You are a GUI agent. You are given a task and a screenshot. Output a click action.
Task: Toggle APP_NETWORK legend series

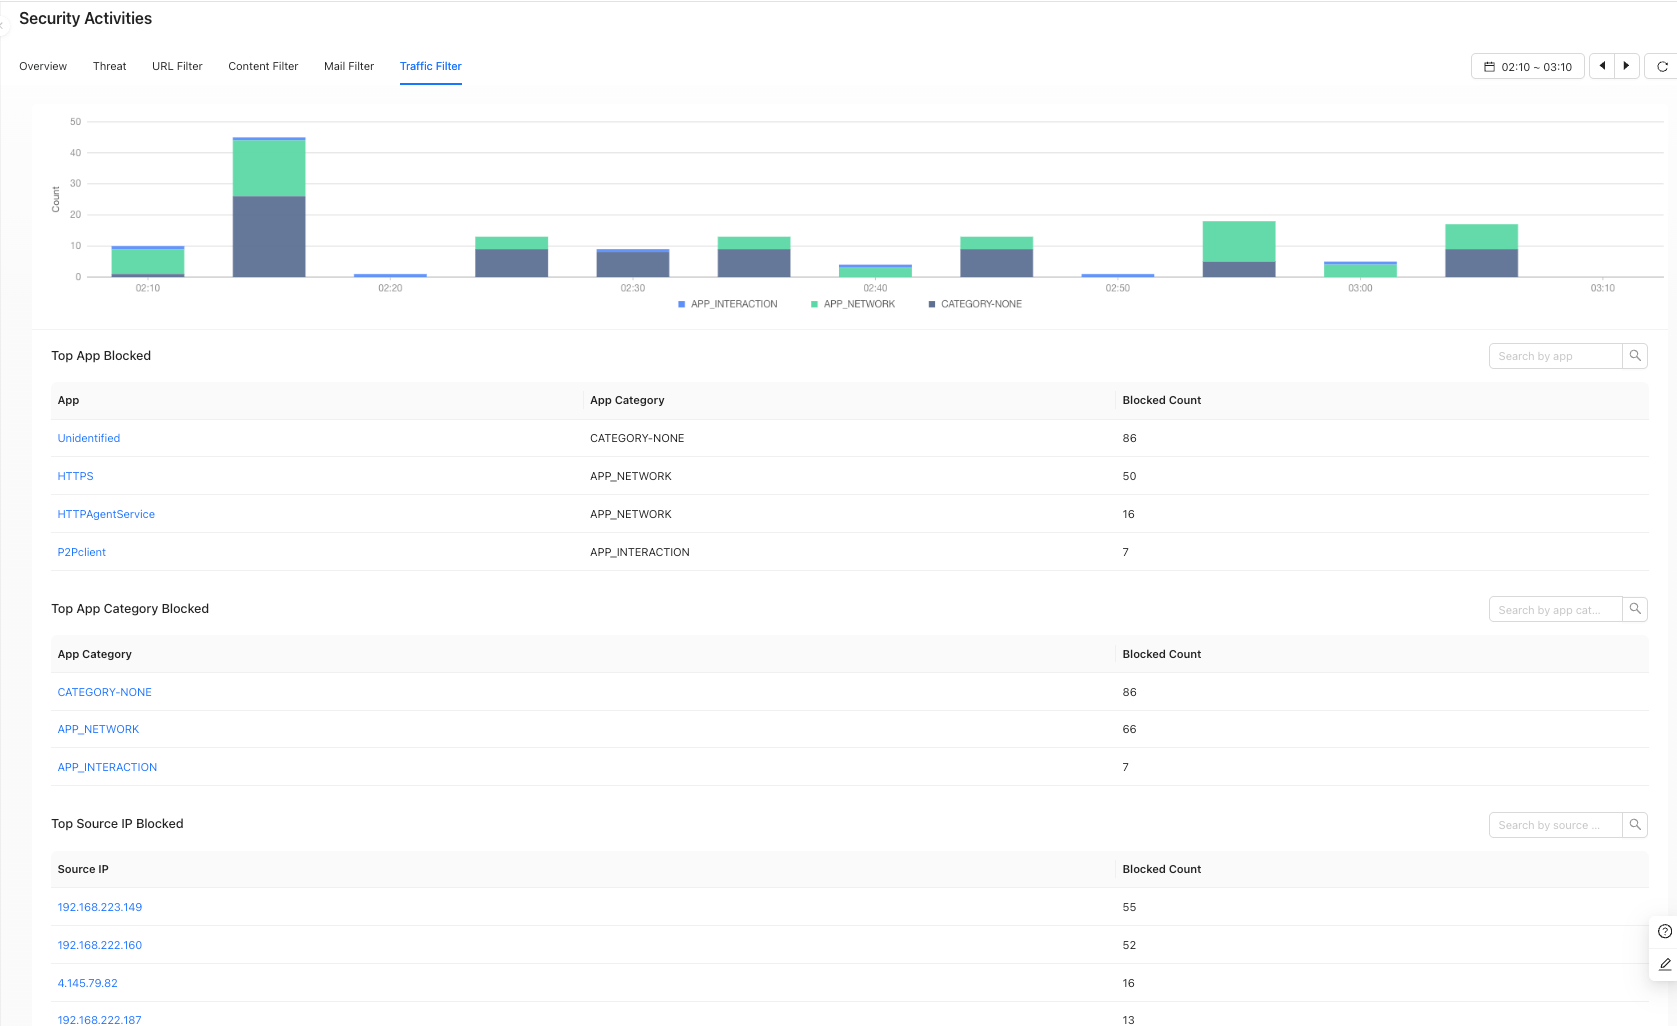coord(853,304)
